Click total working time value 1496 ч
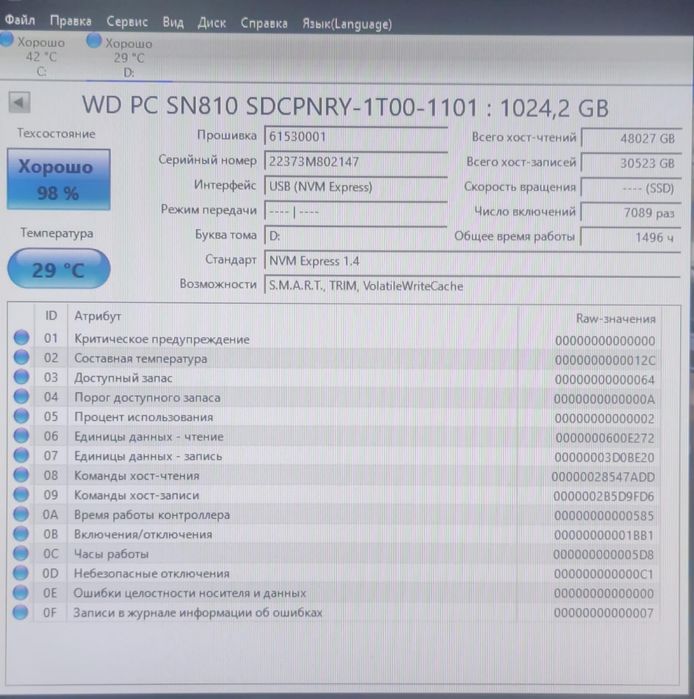The height and width of the screenshot is (699, 694). pos(631,237)
